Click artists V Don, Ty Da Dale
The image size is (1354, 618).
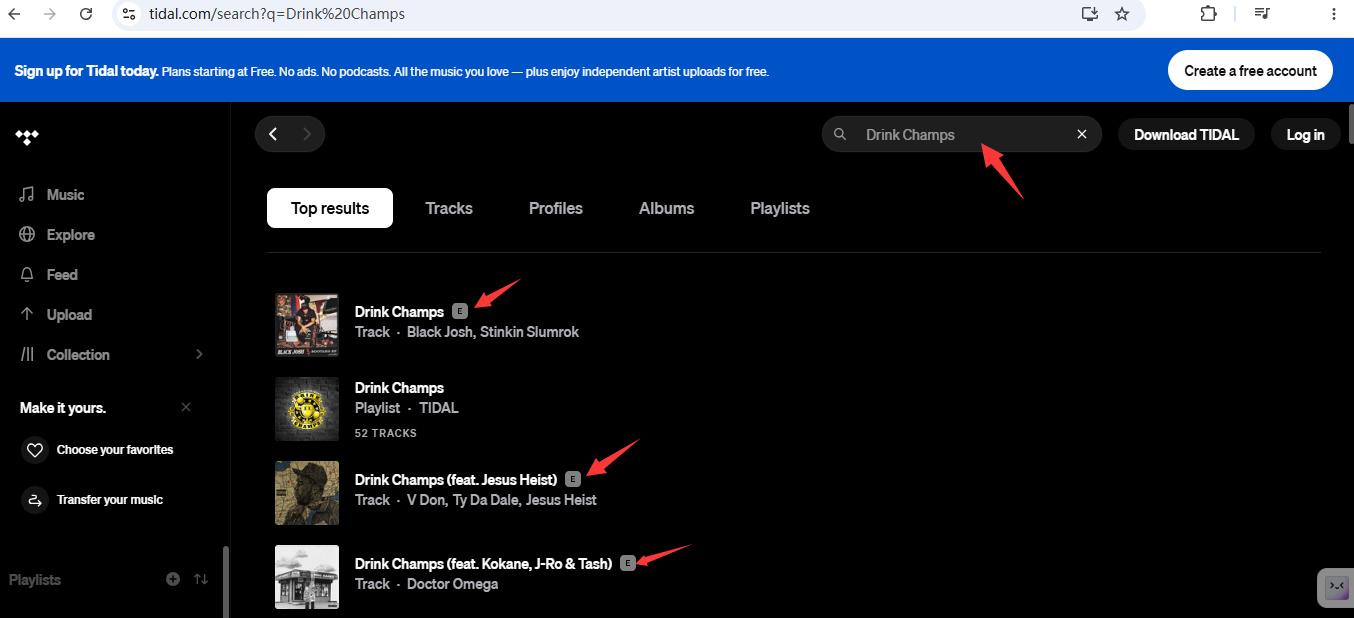coord(463,500)
